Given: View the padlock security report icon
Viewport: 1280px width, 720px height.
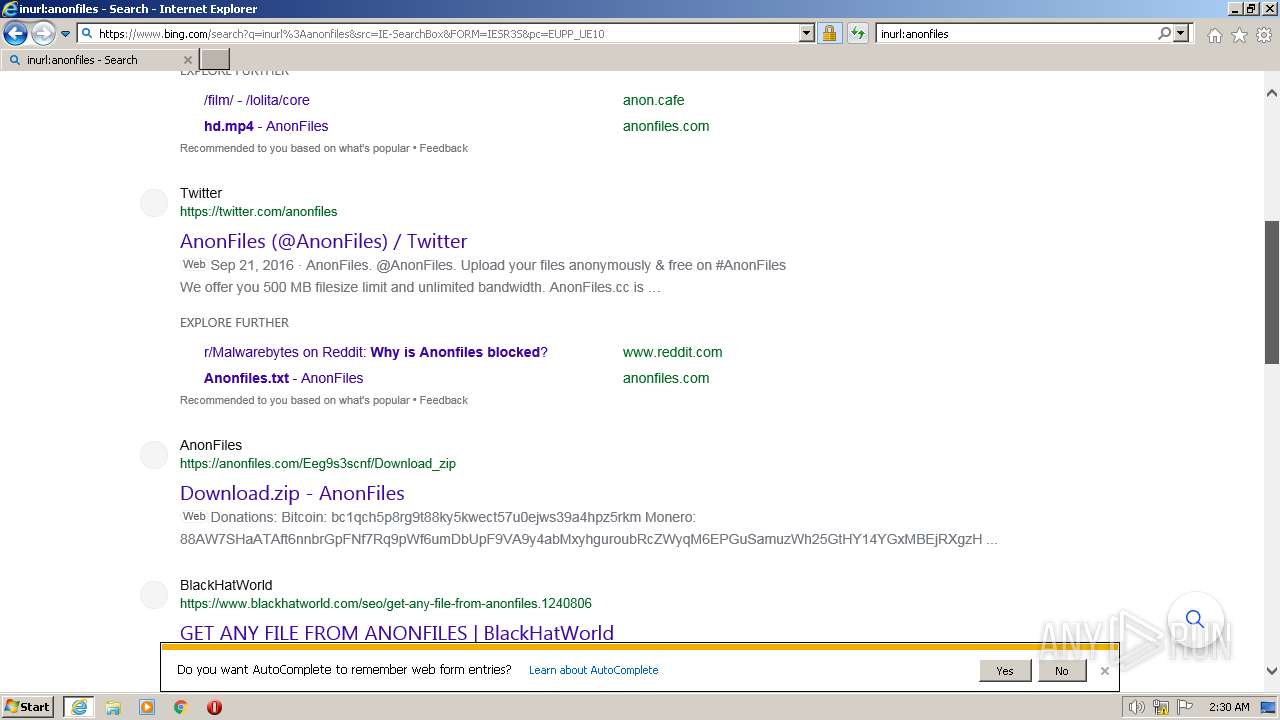Looking at the screenshot, I should [829, 33].
